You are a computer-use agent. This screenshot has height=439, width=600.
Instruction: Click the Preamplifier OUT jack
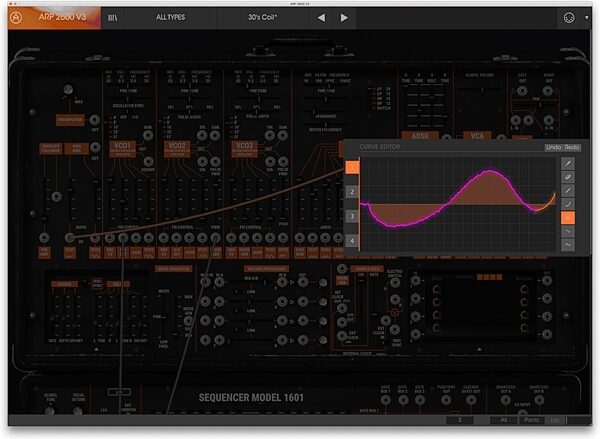tap(95, 120)
